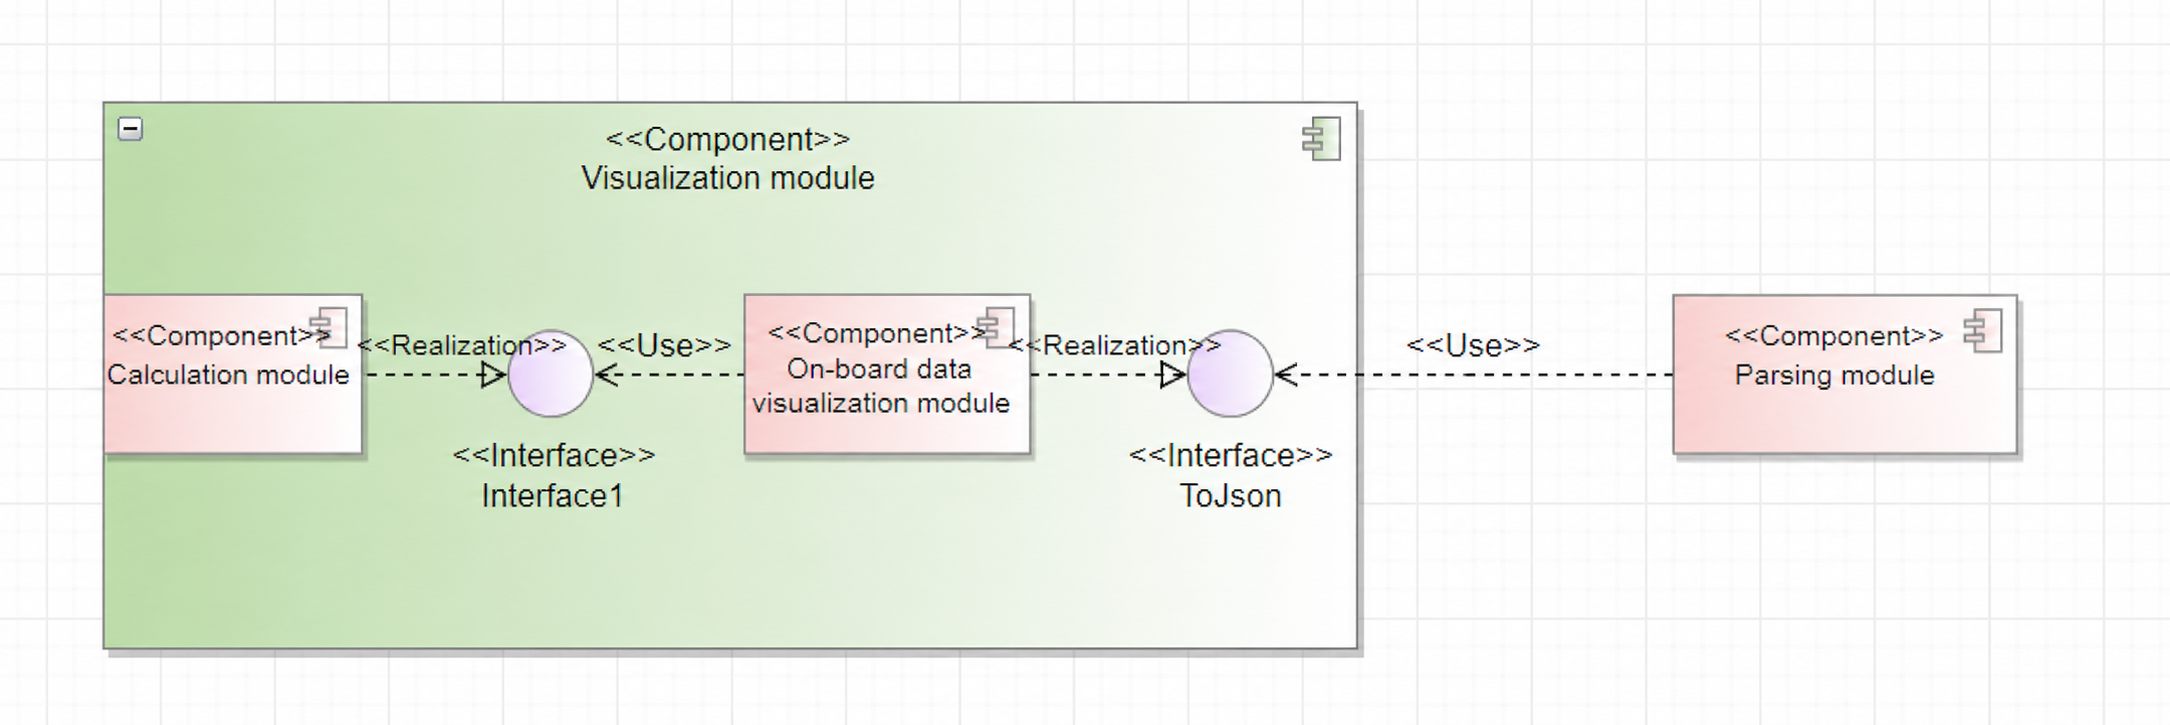The image size is (2170, 725).
Task: Click the Parsing module component icon
Action: (1983, 331)
